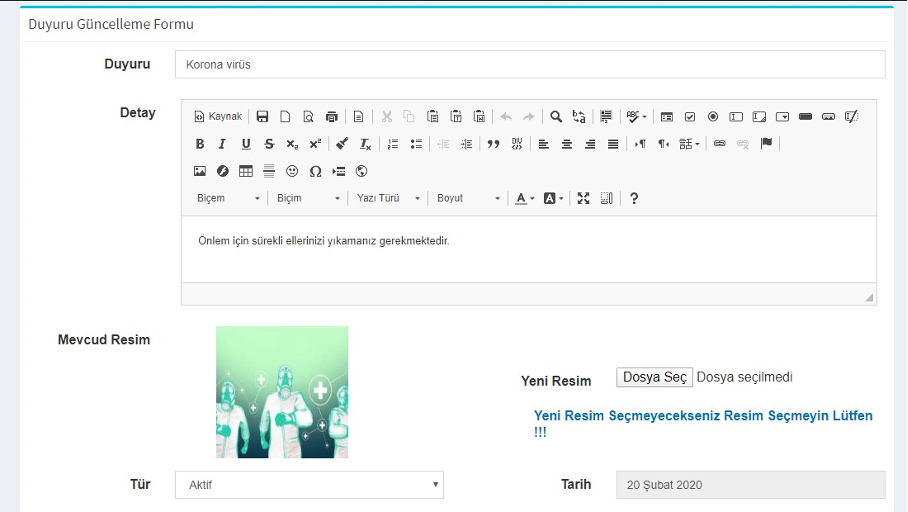Image resolution: width=908 pixels, height=512 pixels.
Task: Open the Yazı Türü font dropdown
Action: pyautogui.click(x=388, y=198)
